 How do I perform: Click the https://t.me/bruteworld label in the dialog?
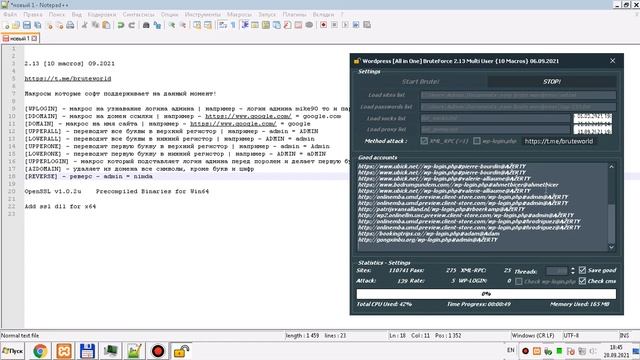click(x=559, y=141)
